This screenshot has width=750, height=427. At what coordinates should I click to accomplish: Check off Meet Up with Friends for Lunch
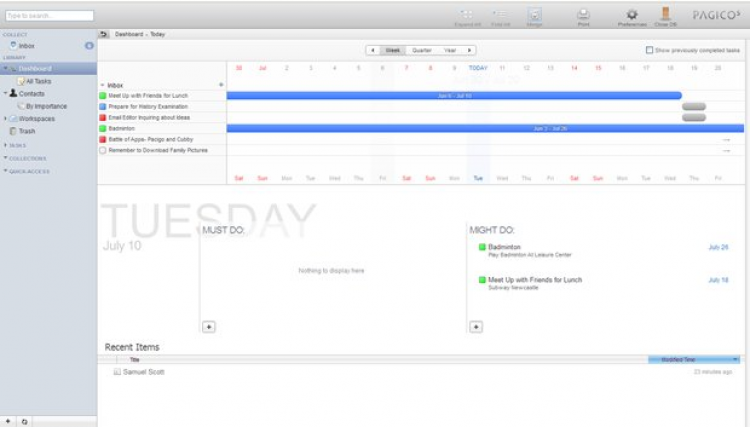pos(102,96)
